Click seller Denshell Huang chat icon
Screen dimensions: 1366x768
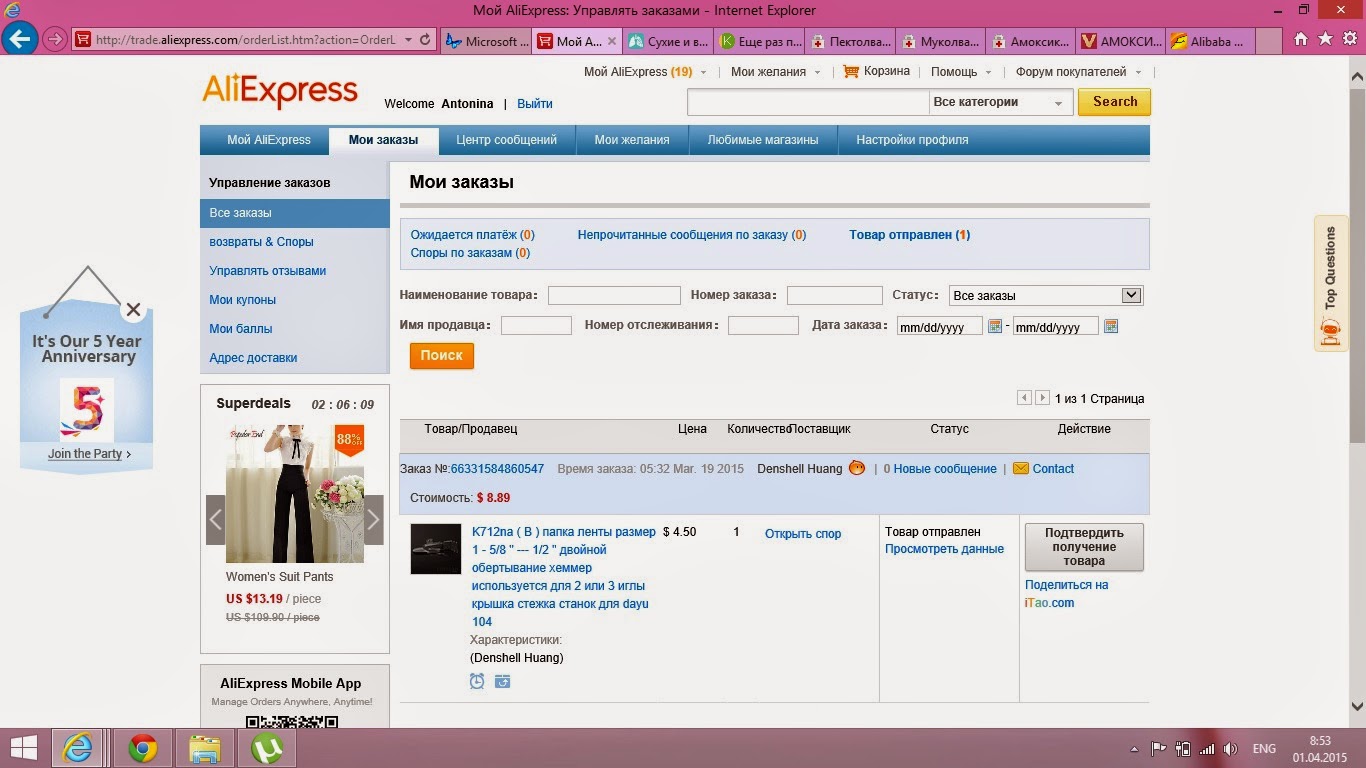pos(856,468)
